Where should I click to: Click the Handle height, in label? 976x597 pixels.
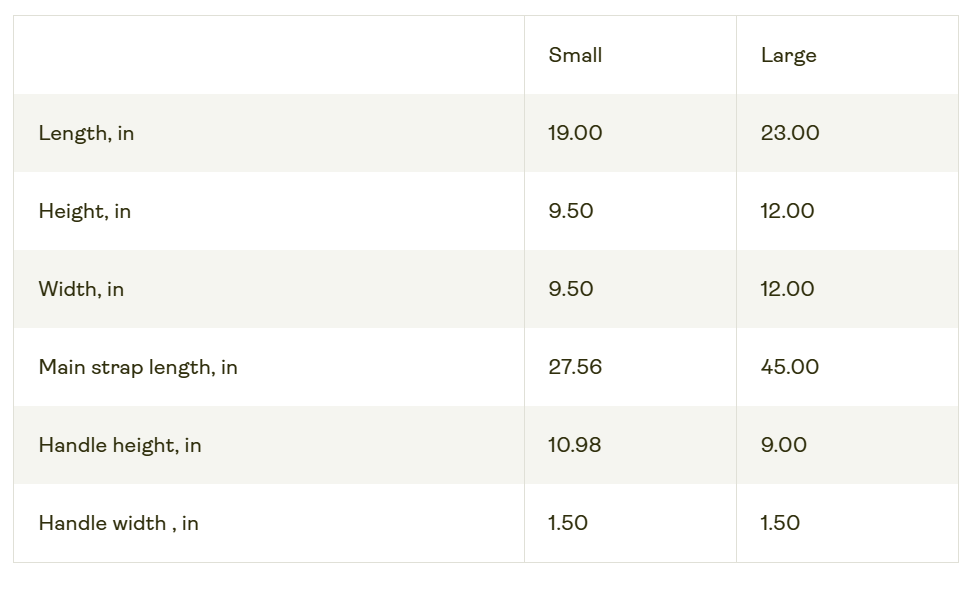(x=120, y=445)
